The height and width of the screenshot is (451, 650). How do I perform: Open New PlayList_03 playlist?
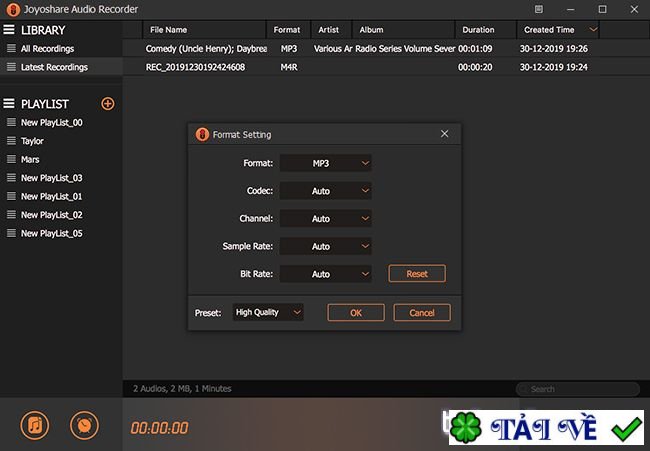coord(51,178)
